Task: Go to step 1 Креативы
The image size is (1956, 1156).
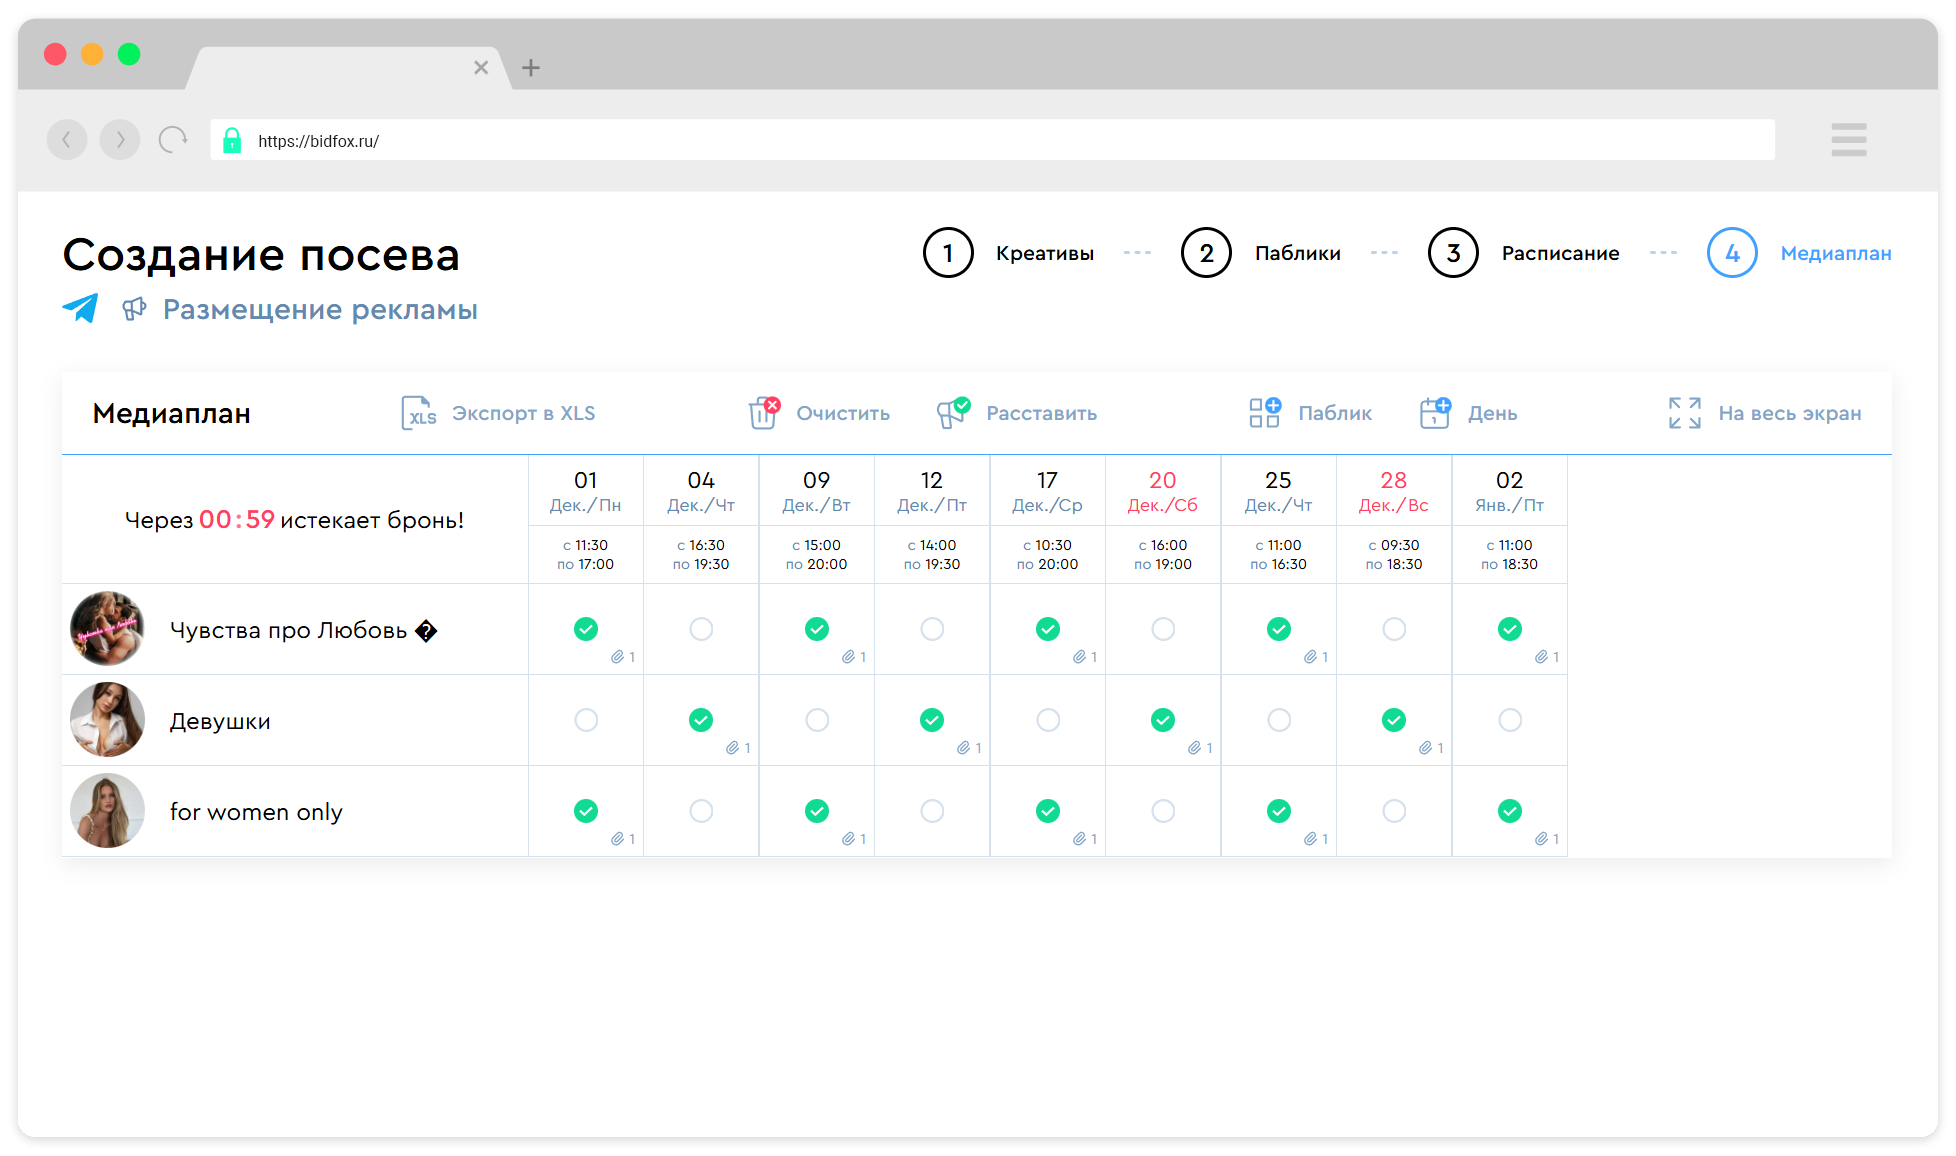Action: click(948, 253)
